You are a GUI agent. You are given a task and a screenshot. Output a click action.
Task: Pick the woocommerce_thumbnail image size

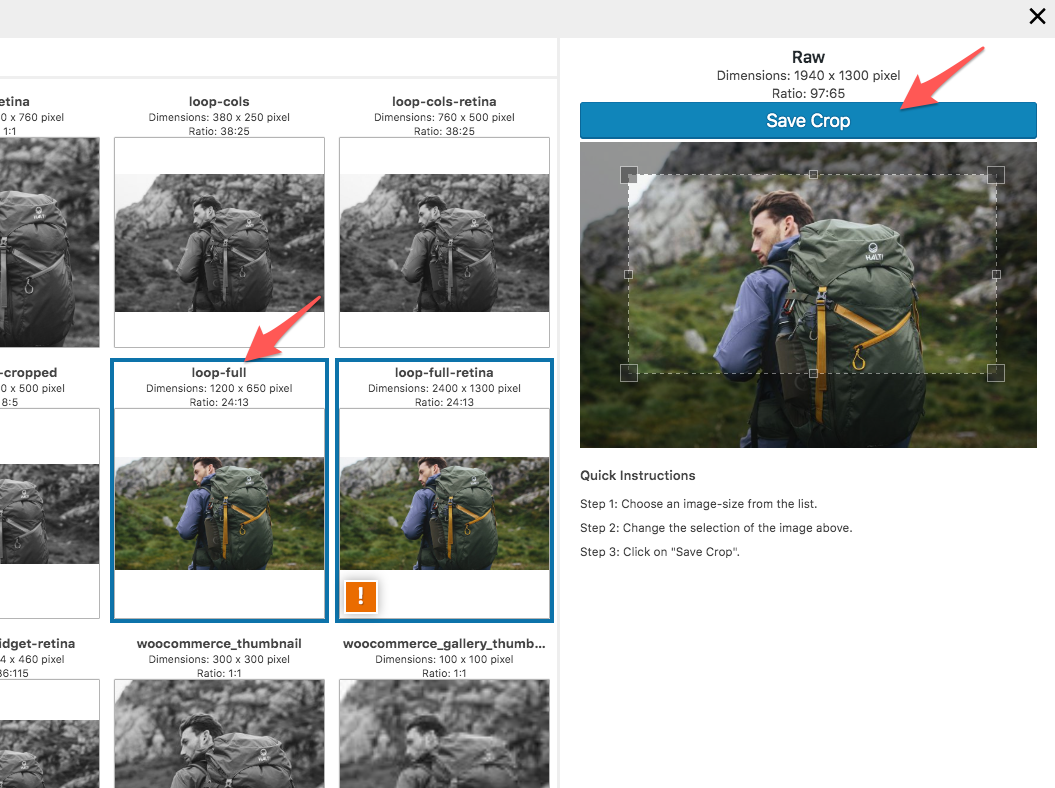tap(219, 733)
